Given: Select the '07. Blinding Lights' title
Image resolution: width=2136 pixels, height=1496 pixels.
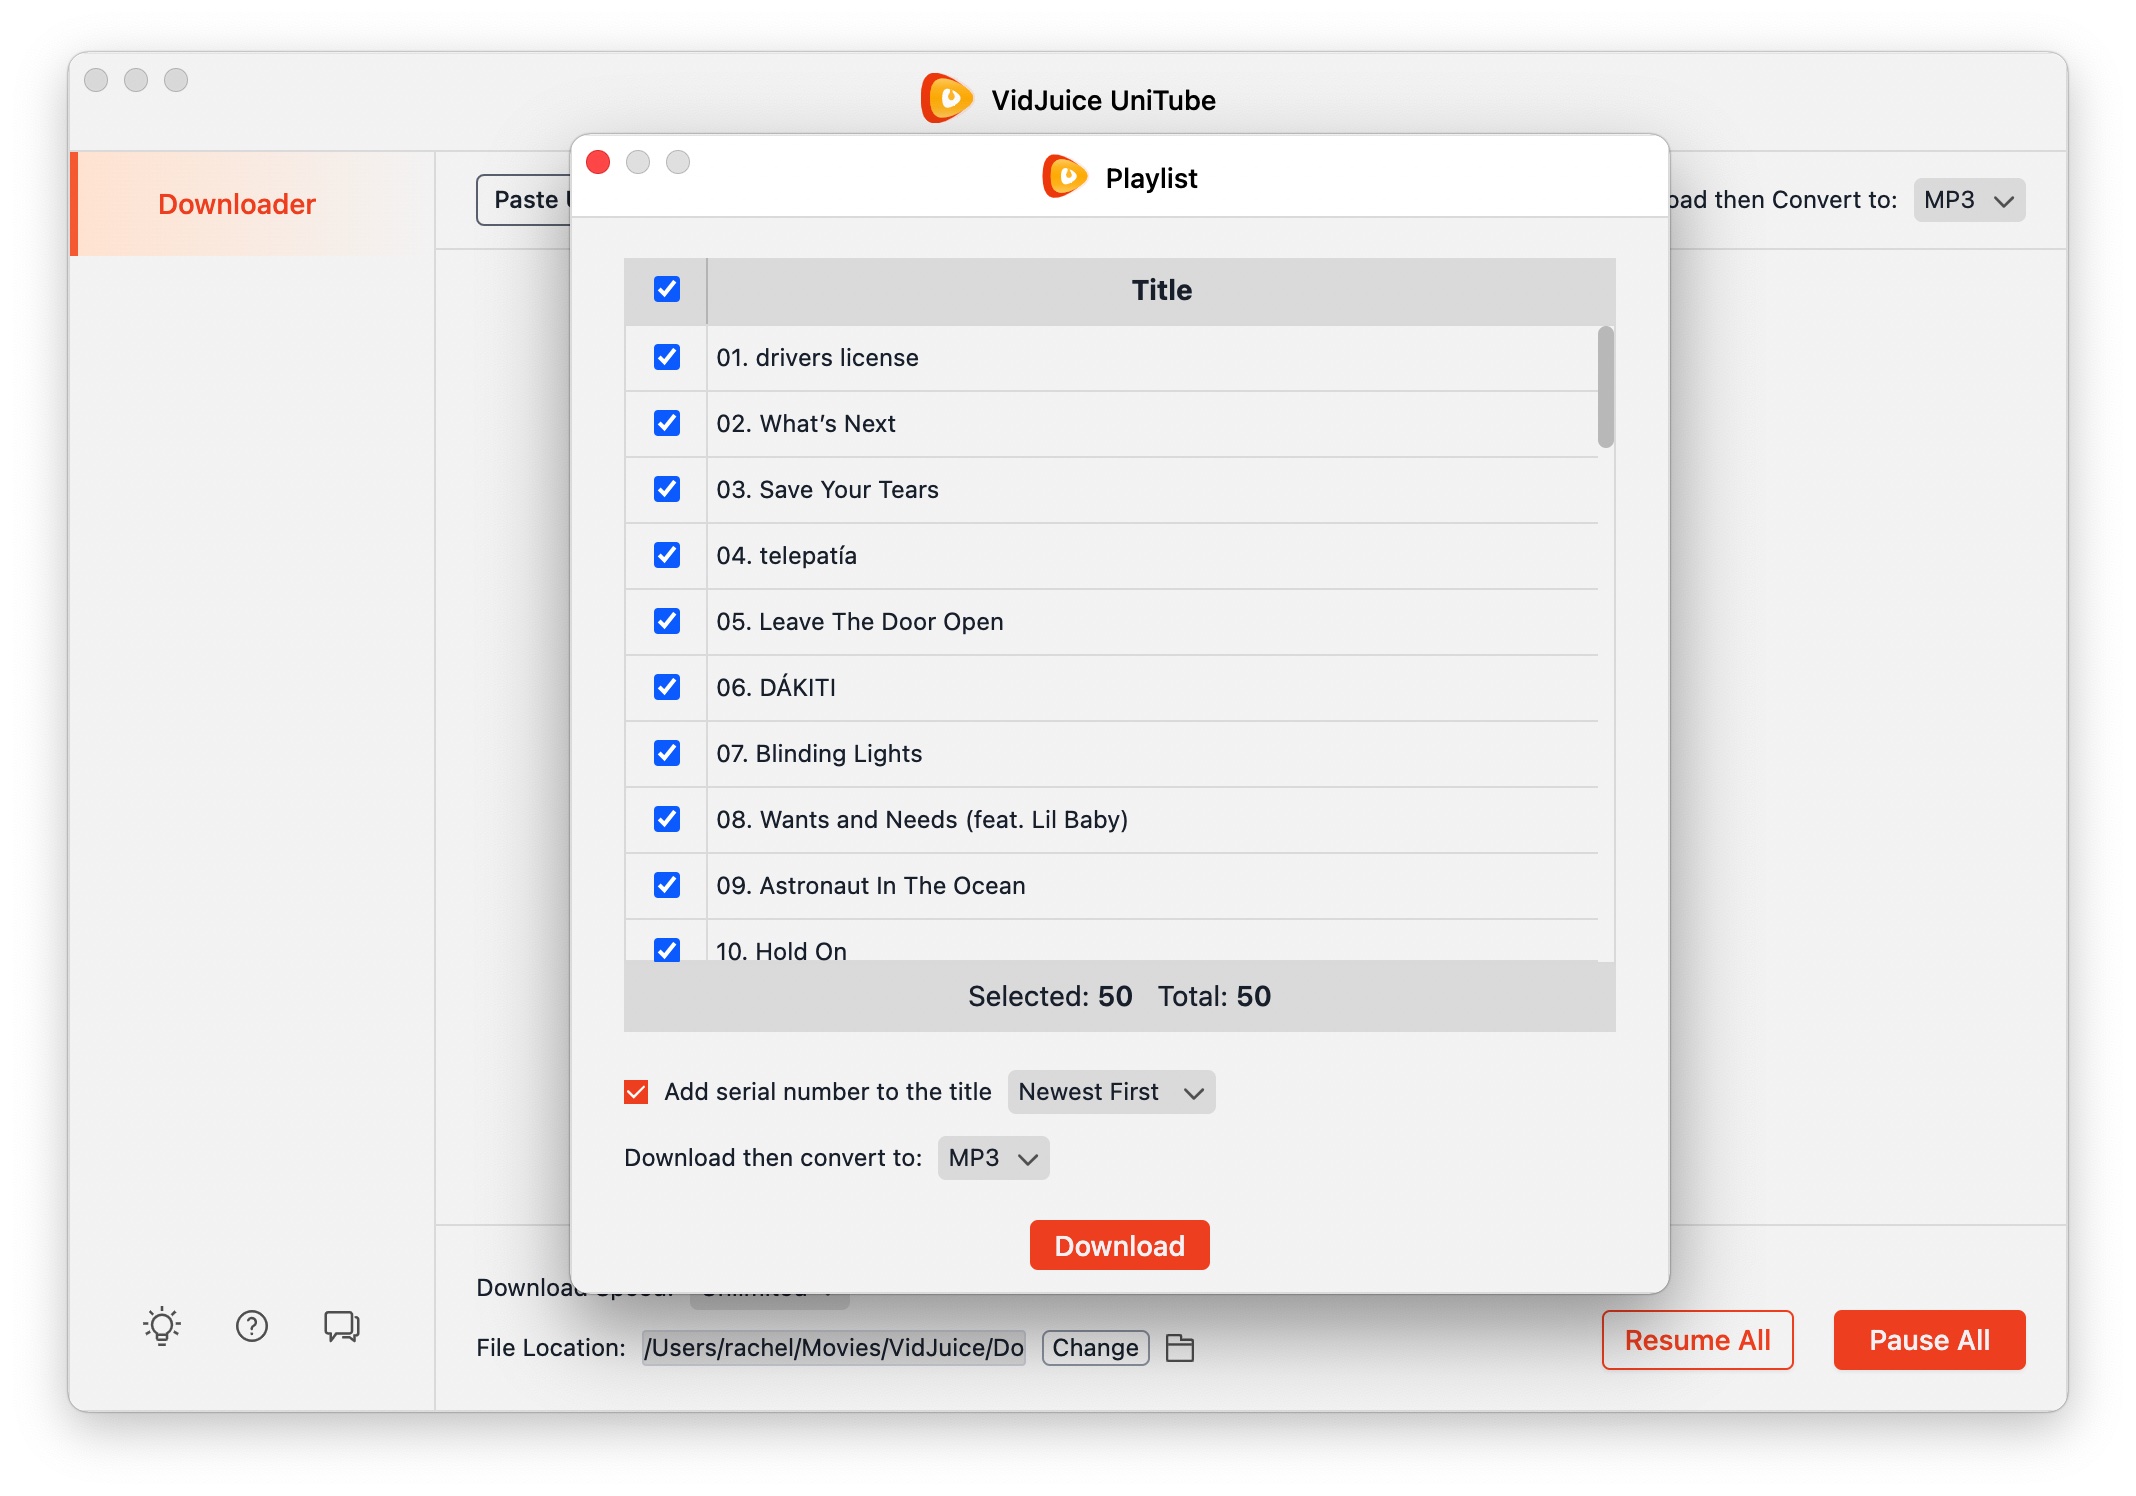Looking at the screenshot, I should coord(819,754).
